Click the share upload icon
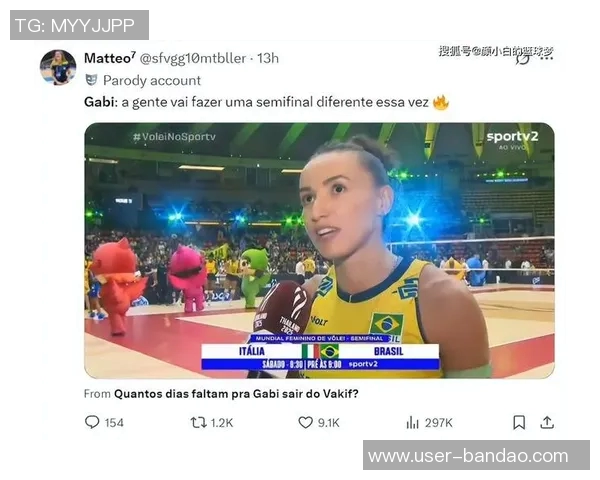This screenshot has width=600, height=480. point(547,422)
